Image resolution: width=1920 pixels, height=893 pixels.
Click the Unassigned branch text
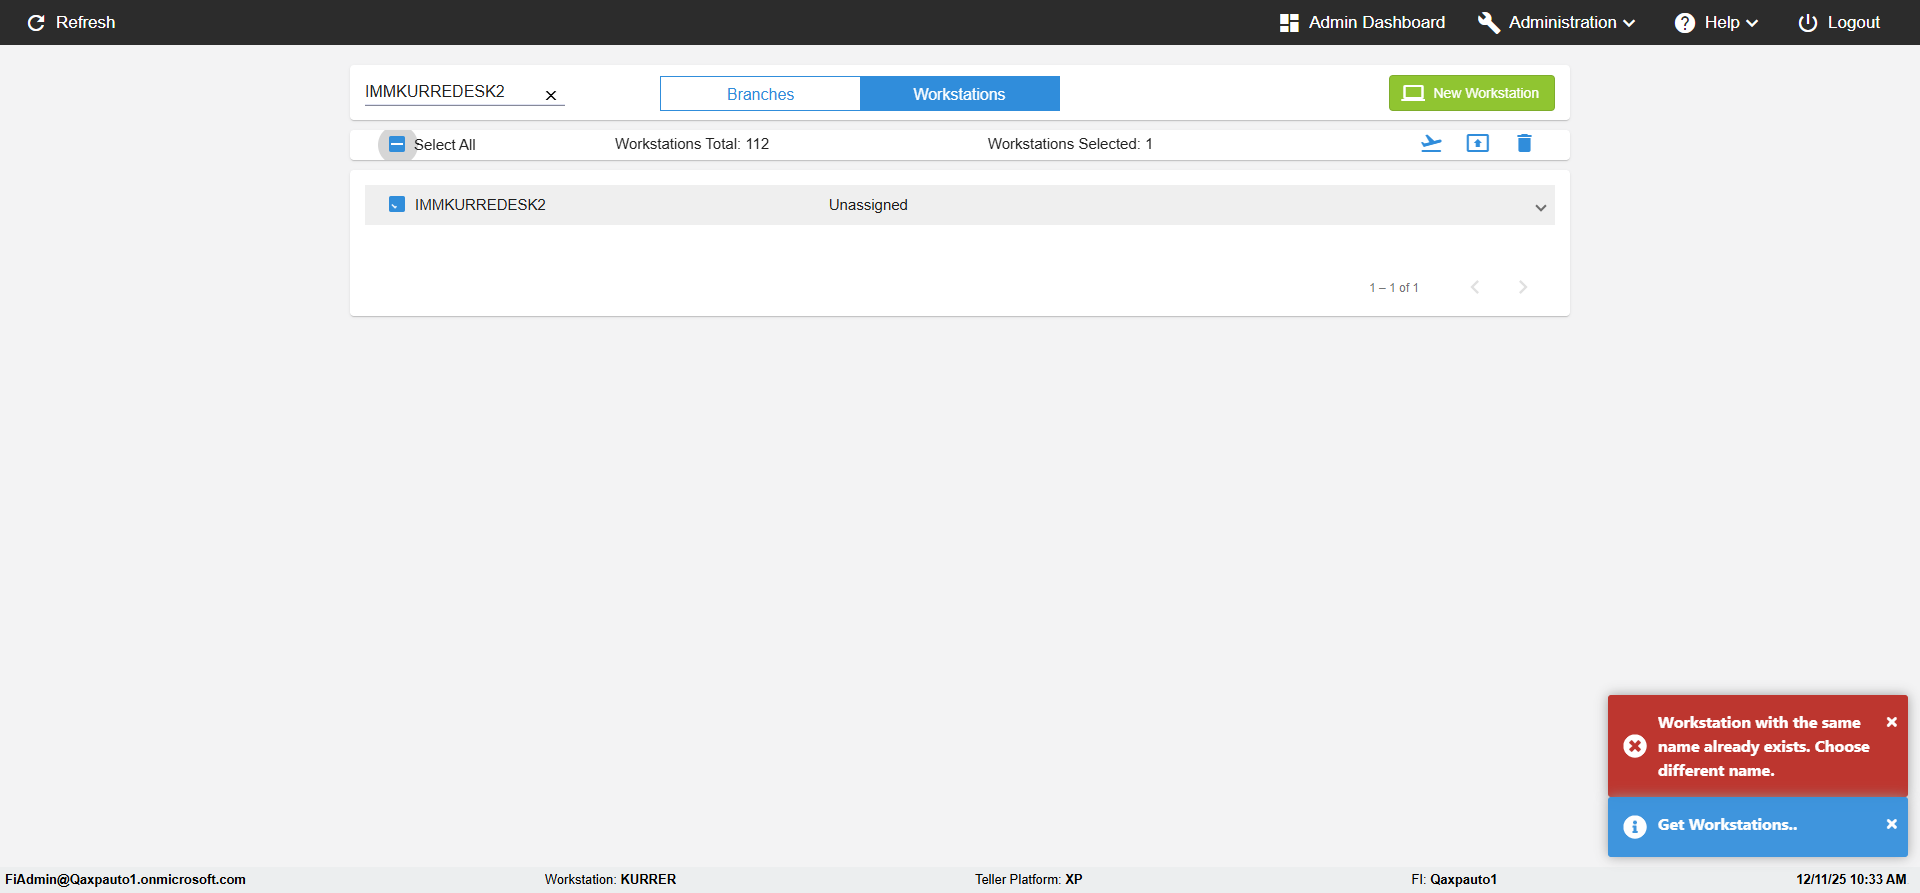point(868,205)
